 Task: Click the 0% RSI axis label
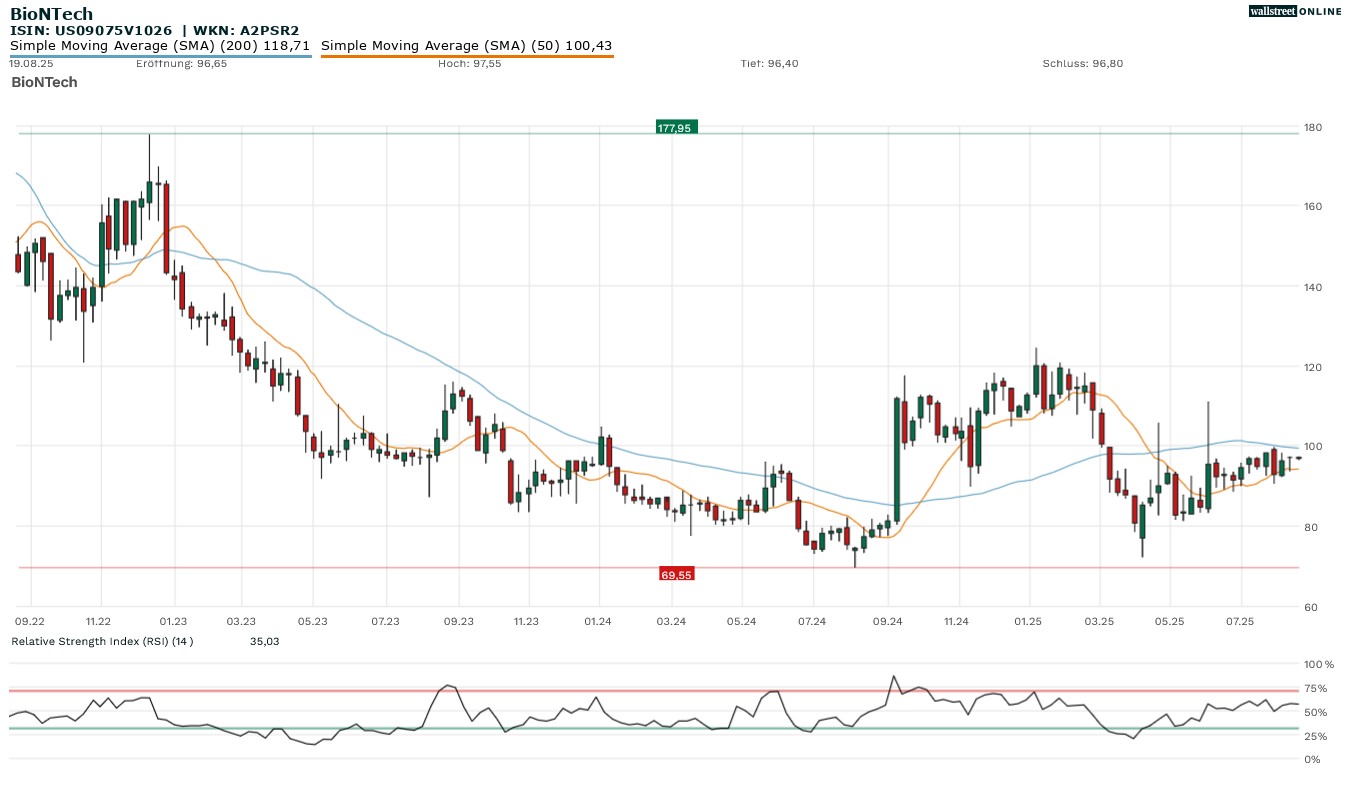pos(1312,759)
